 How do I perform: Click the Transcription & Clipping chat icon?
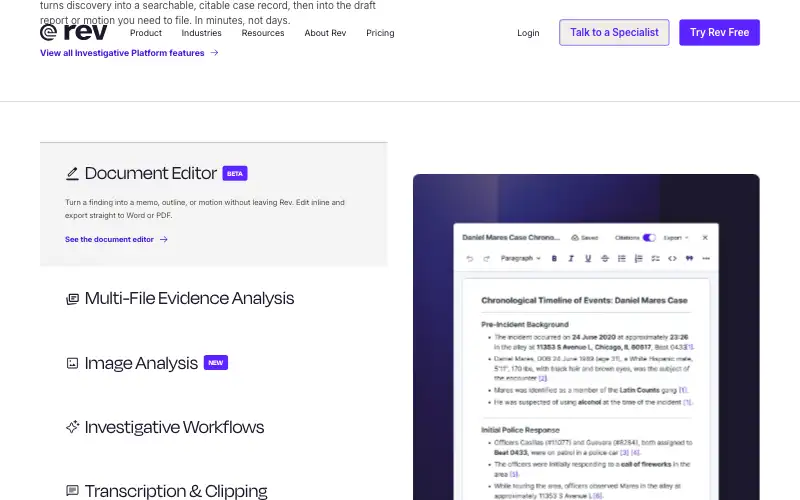pos(72,491)
